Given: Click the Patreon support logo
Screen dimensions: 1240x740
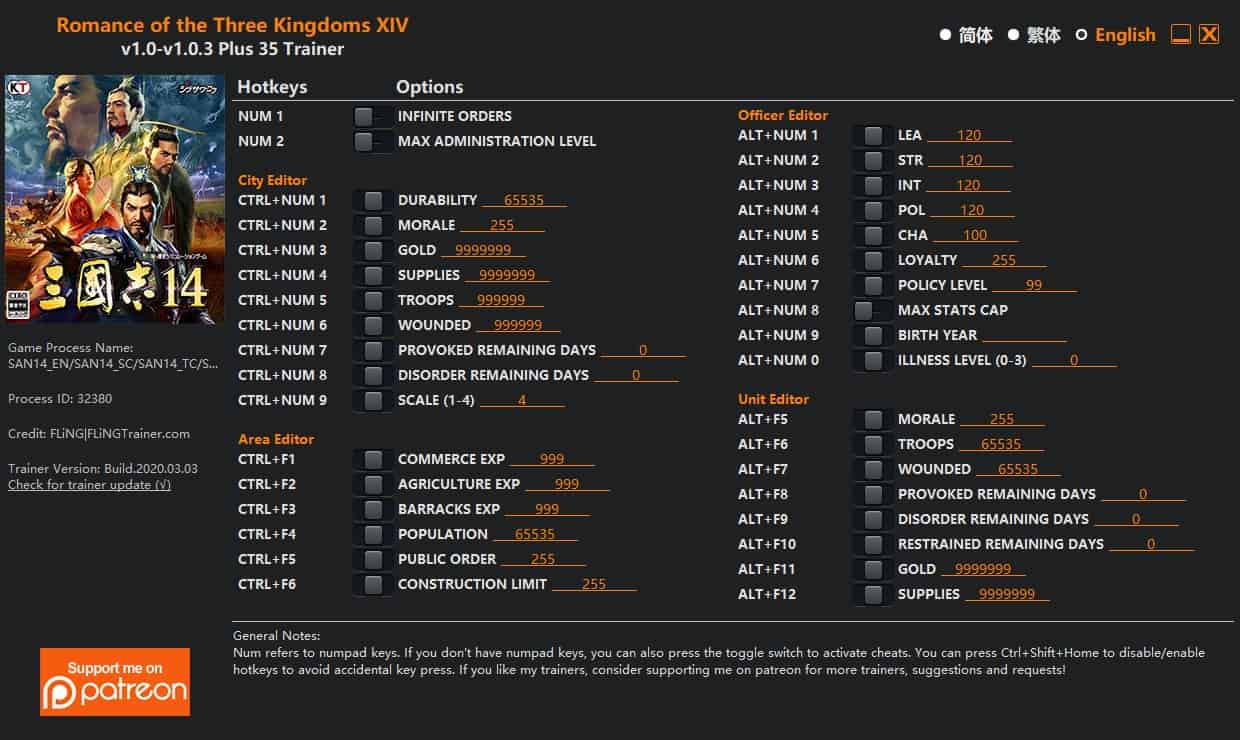Looking at the screenshot, I should [x=115, y=682].
